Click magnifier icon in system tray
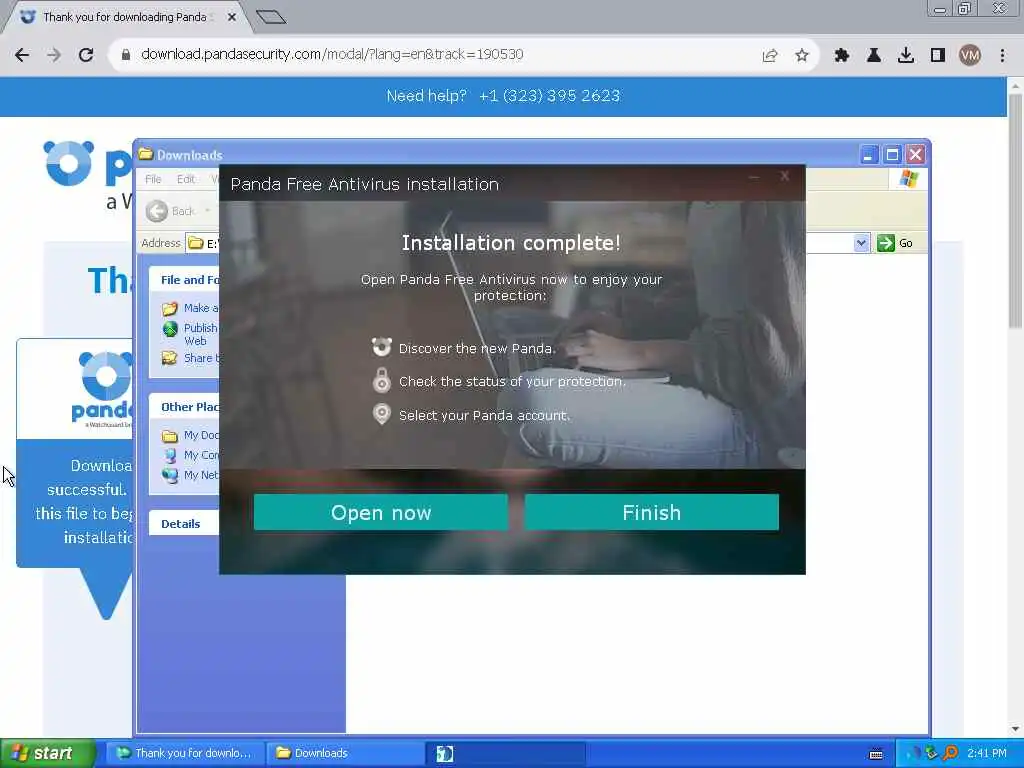 coord(950,753)
